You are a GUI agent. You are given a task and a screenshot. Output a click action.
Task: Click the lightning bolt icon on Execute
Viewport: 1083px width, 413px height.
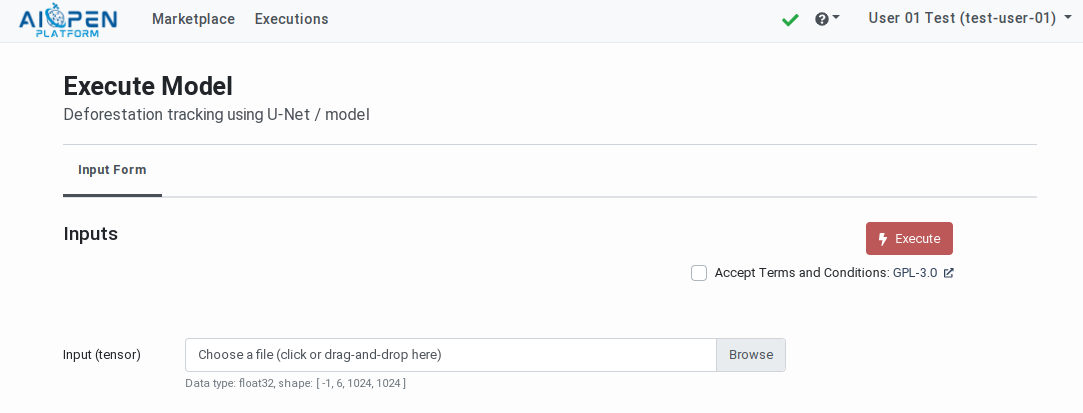tap(883, 239)
